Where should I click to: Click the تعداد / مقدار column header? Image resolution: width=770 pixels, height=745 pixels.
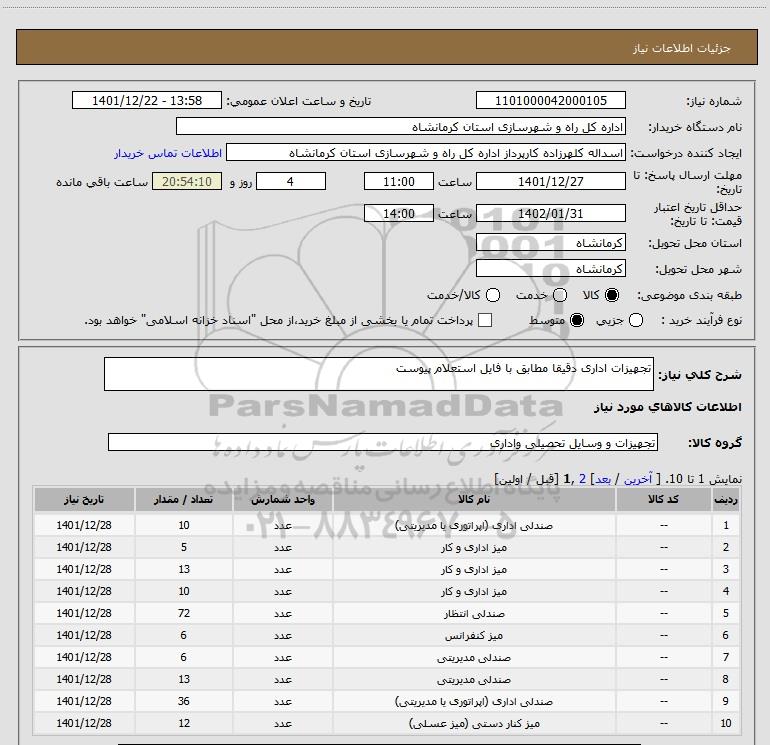[x=184, y=499]
